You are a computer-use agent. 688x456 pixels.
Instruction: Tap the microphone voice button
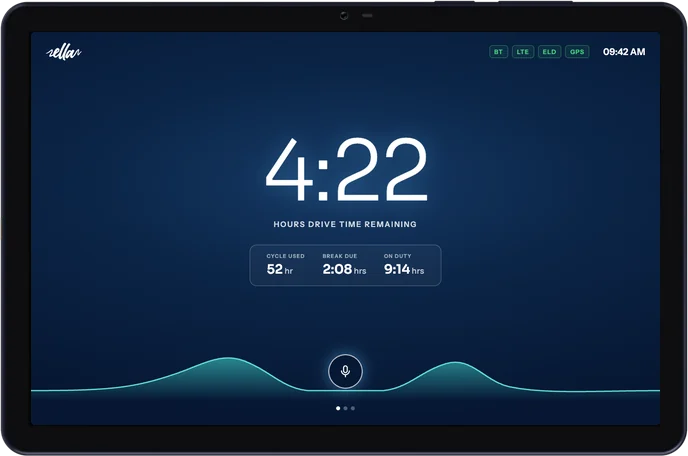[x=345, y=371]
